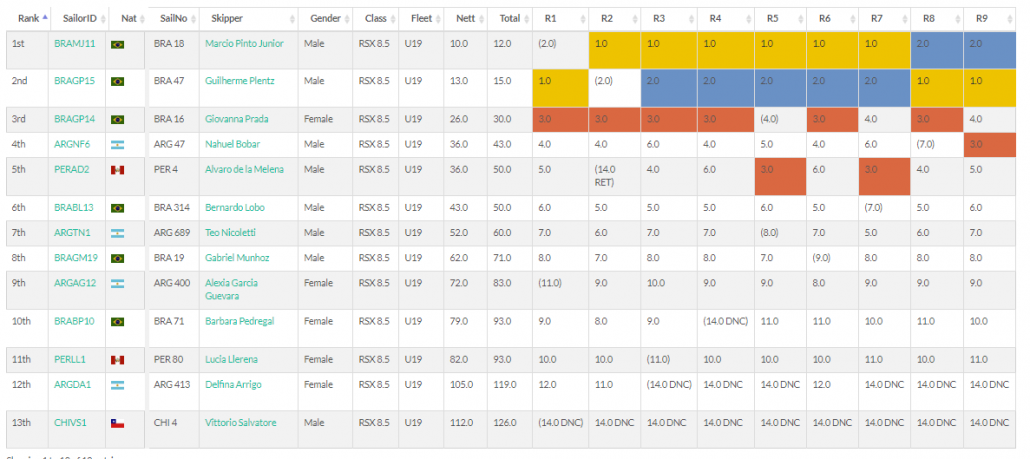1030x459 pixels.
Task: Click the Chile flag beside CHIVS1
Action: click(x=118, y=423)
